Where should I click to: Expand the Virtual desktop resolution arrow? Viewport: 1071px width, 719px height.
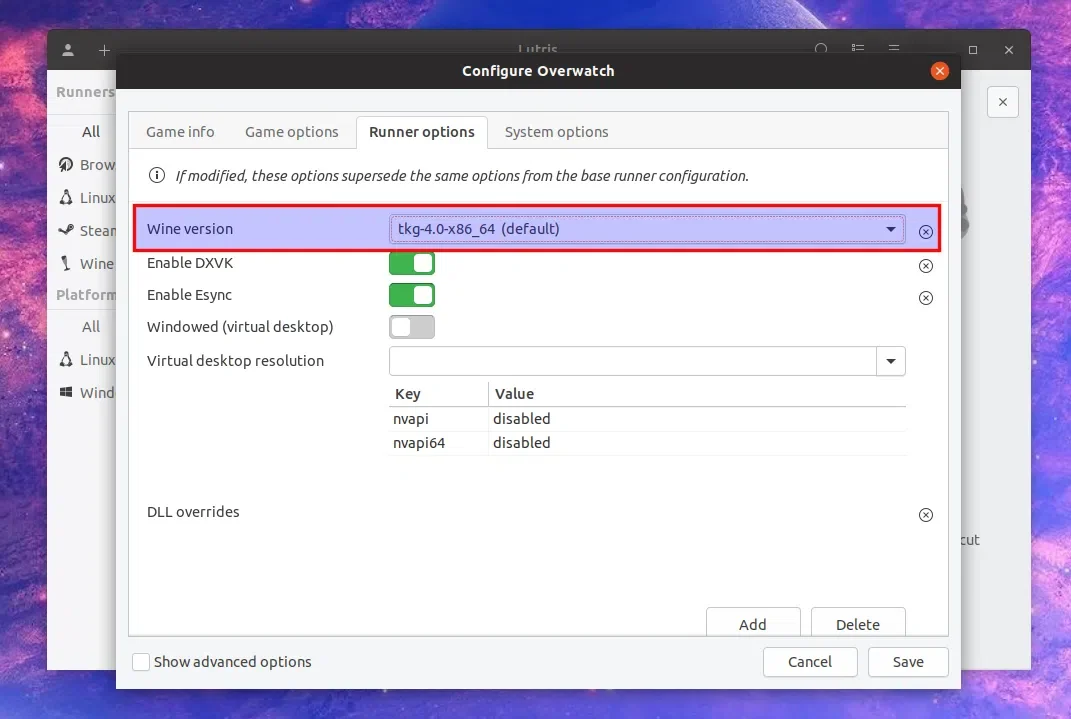tap(891, 361)
